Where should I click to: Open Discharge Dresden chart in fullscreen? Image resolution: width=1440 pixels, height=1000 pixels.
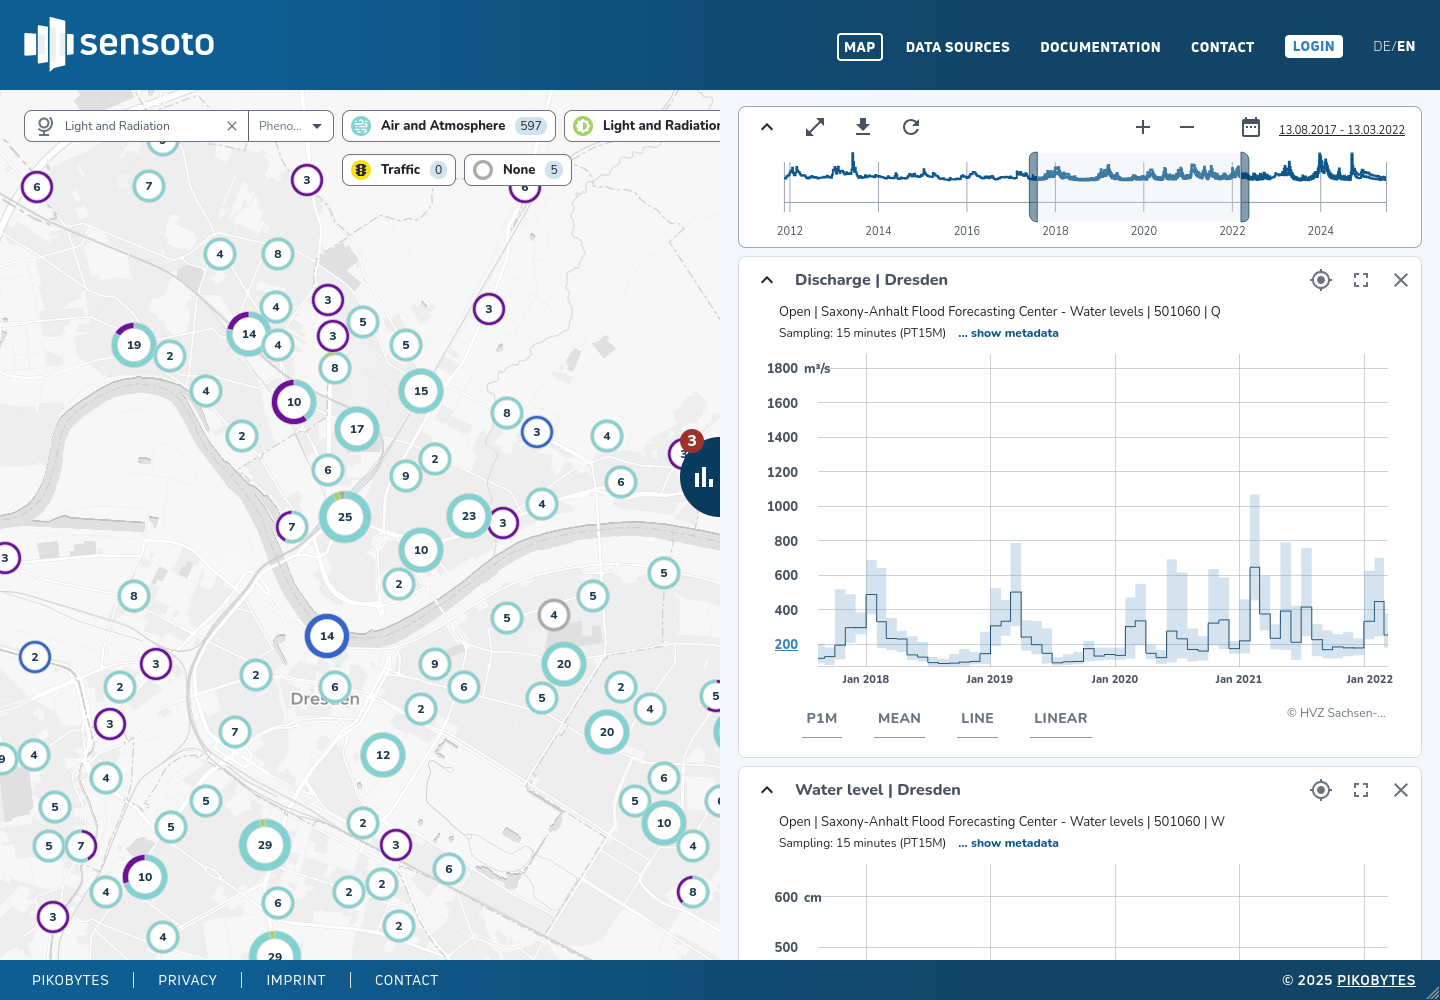(x=1361, y=280)
